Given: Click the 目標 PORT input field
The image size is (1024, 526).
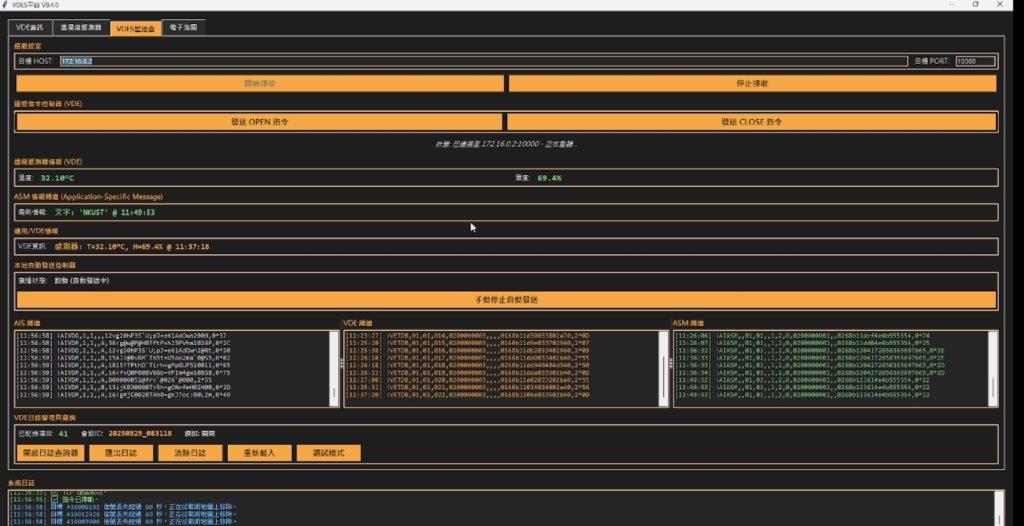Looking at the screenshot, I should pyautogui.click(x=975, y=61).
